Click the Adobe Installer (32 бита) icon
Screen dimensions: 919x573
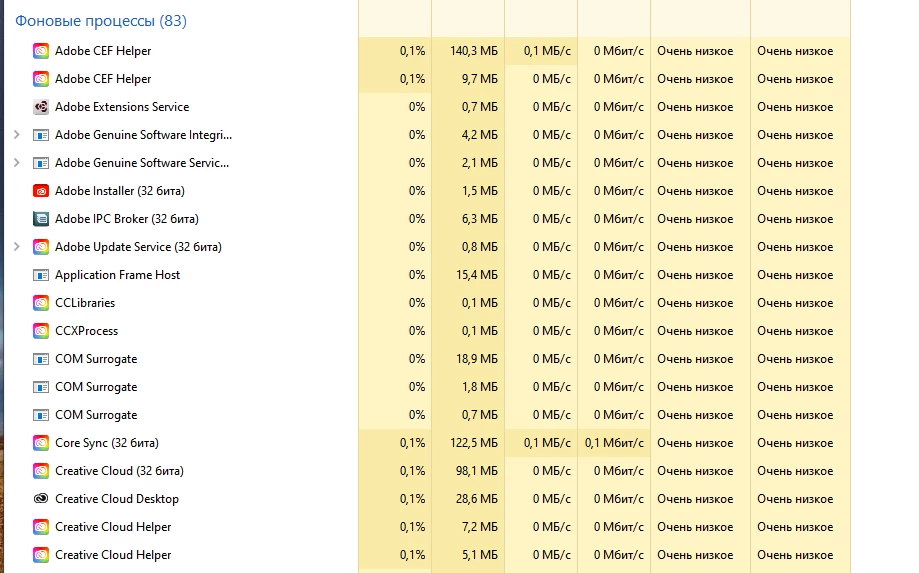[40, 191]
